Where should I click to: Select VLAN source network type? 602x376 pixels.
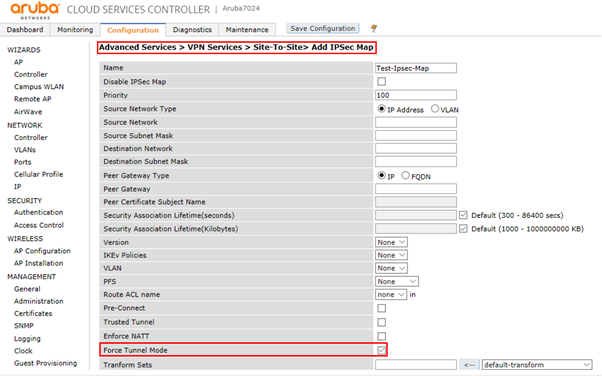[x=435, y=109]
